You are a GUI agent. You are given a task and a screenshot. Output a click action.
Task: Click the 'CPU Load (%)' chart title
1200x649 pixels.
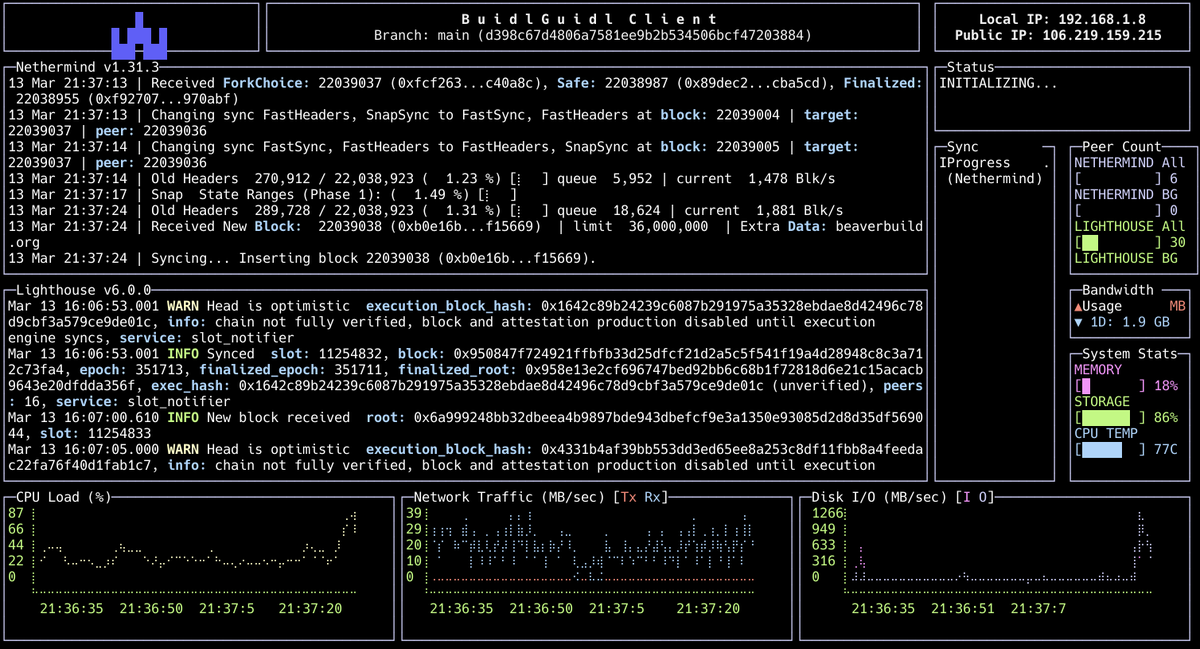pos(63,497)
